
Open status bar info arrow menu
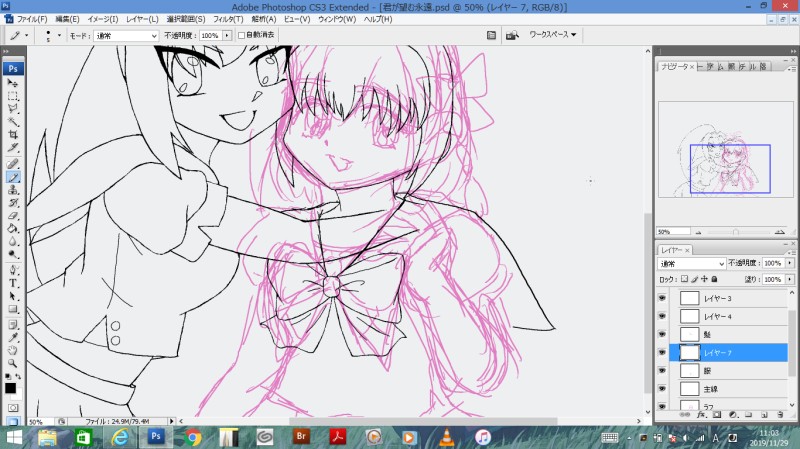[172, 421]
